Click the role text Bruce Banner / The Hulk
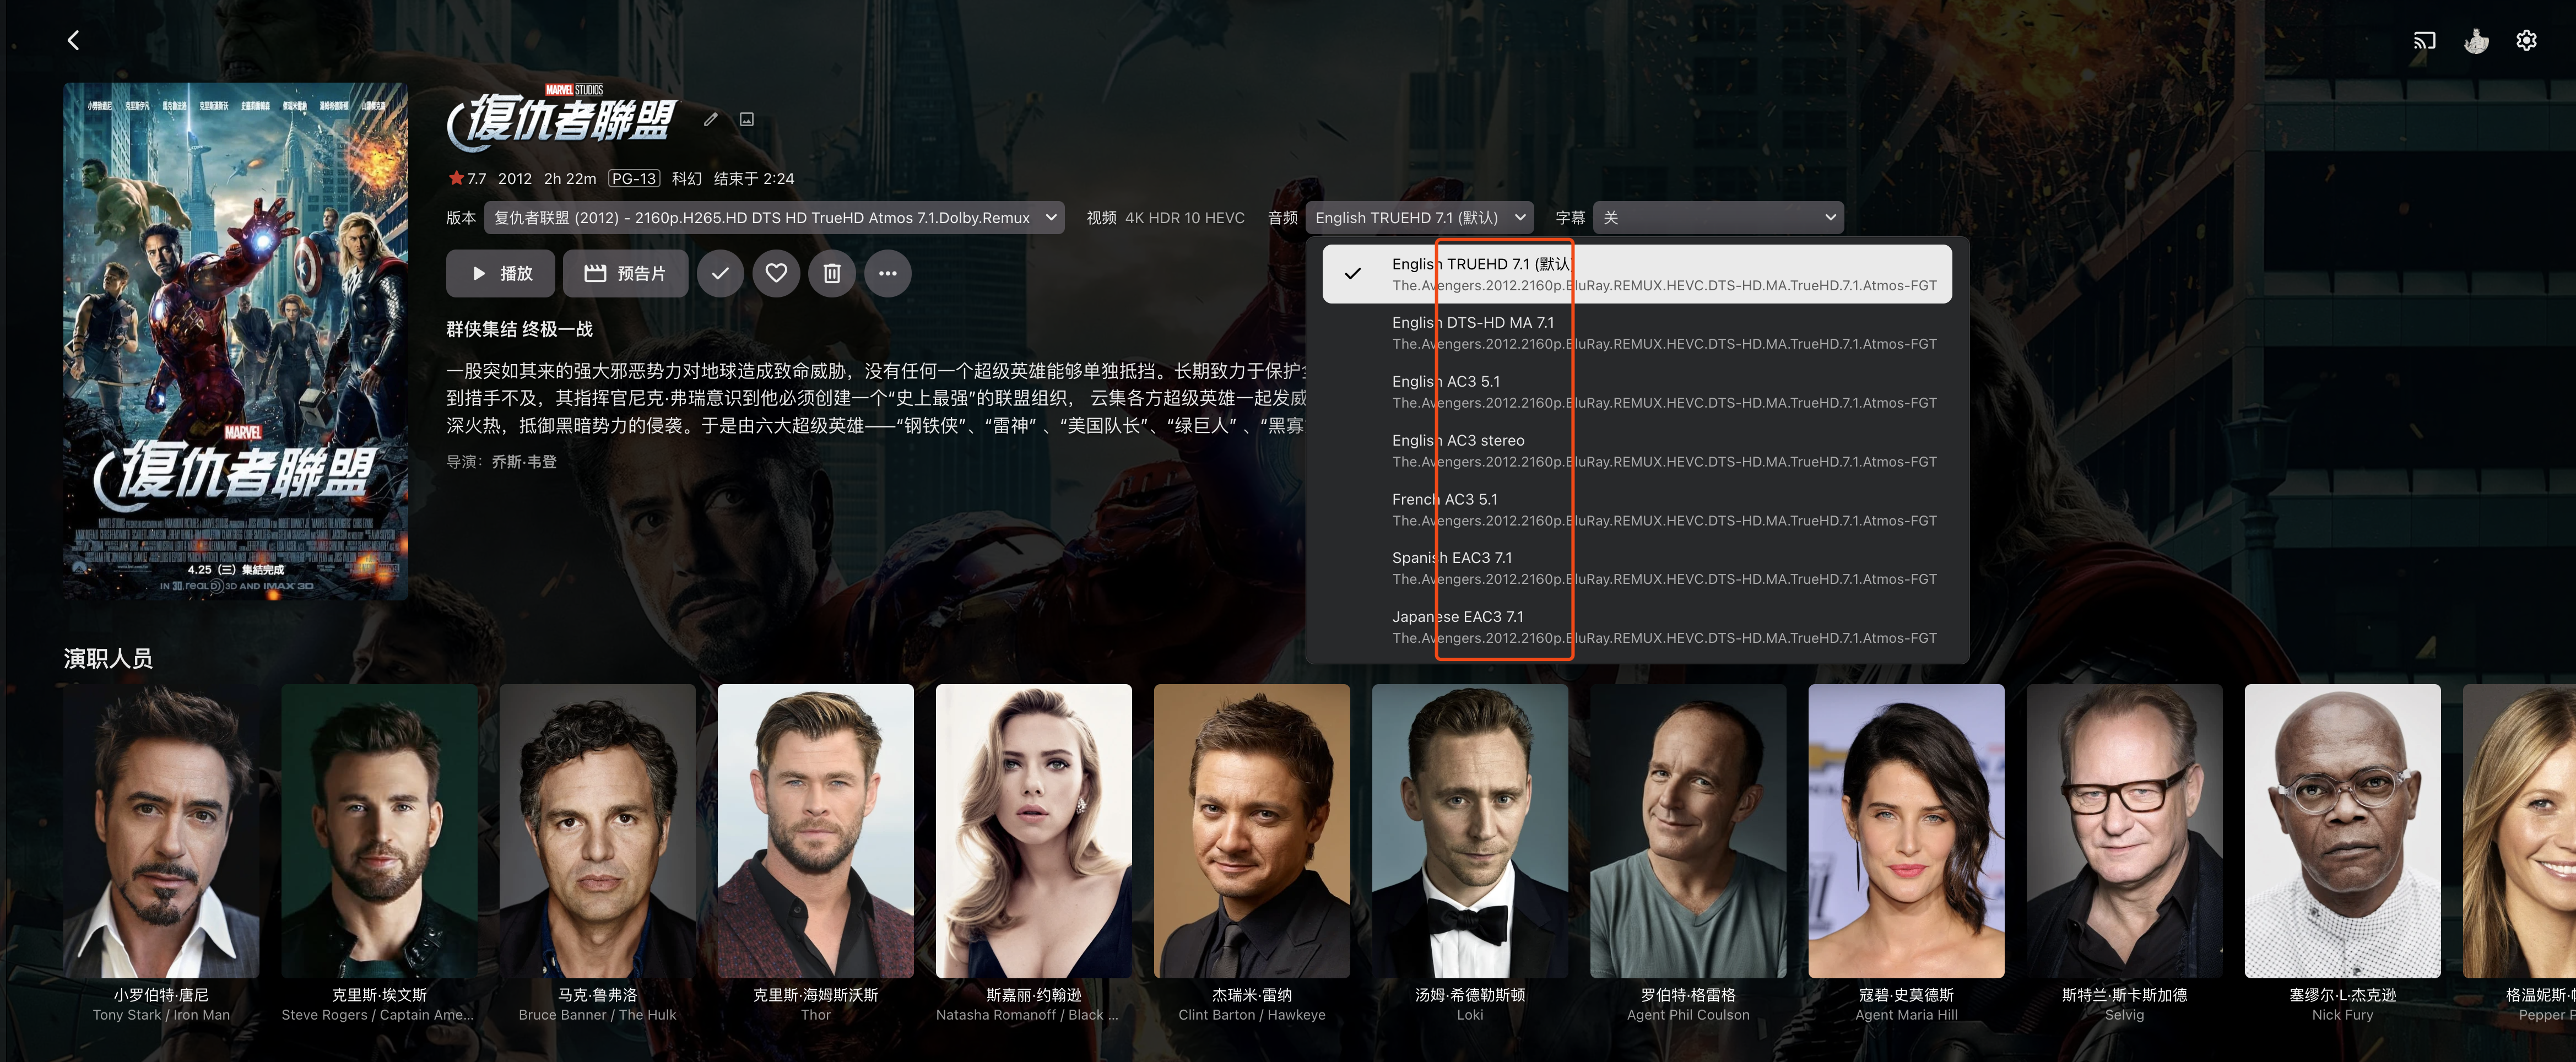This screenshot has width=2576, height=1062. point(597,1015)
